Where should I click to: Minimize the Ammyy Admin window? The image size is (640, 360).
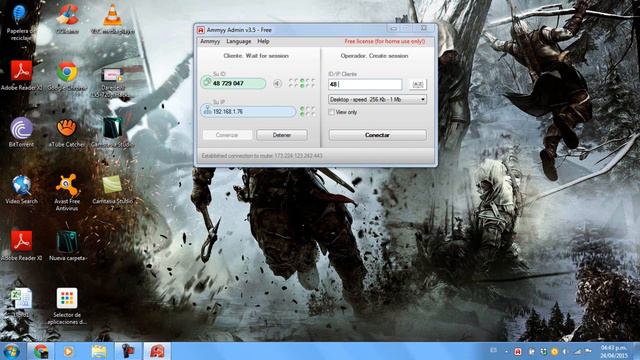click(x=393, y=29)
